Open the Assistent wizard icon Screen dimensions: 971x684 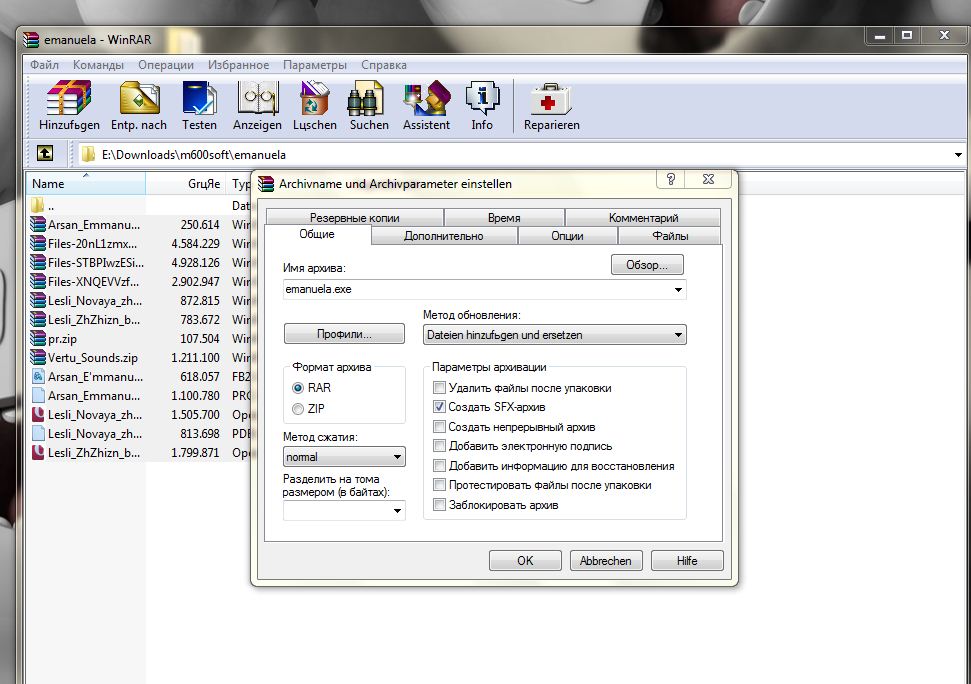point(426,100)
